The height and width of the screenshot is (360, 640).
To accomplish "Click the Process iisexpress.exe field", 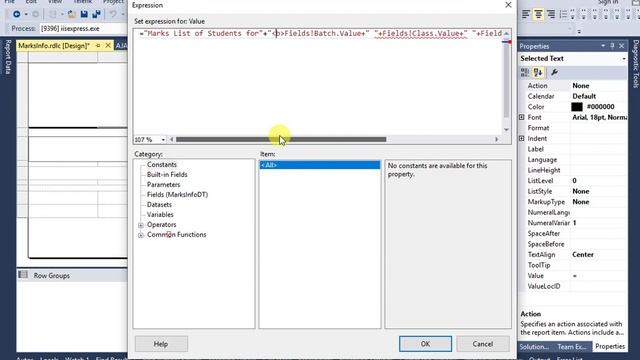I will click(x=84, y=29).
